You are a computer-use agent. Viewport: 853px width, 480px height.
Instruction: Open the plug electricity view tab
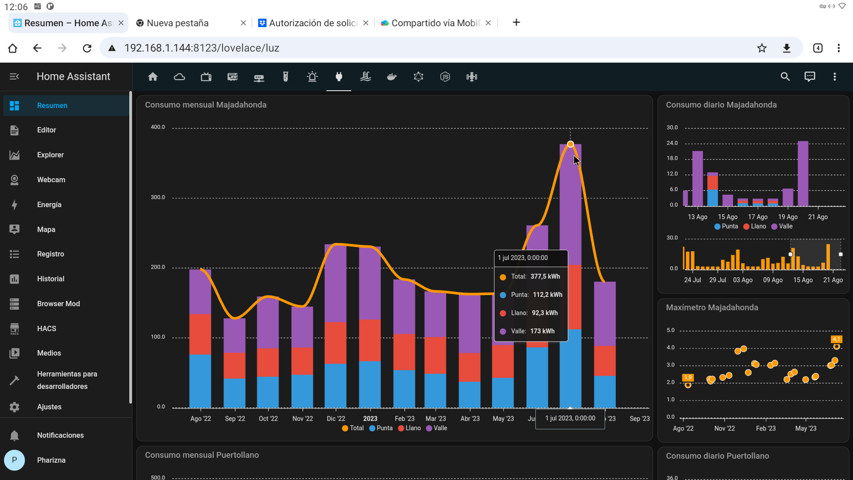(x=338, y=77)
